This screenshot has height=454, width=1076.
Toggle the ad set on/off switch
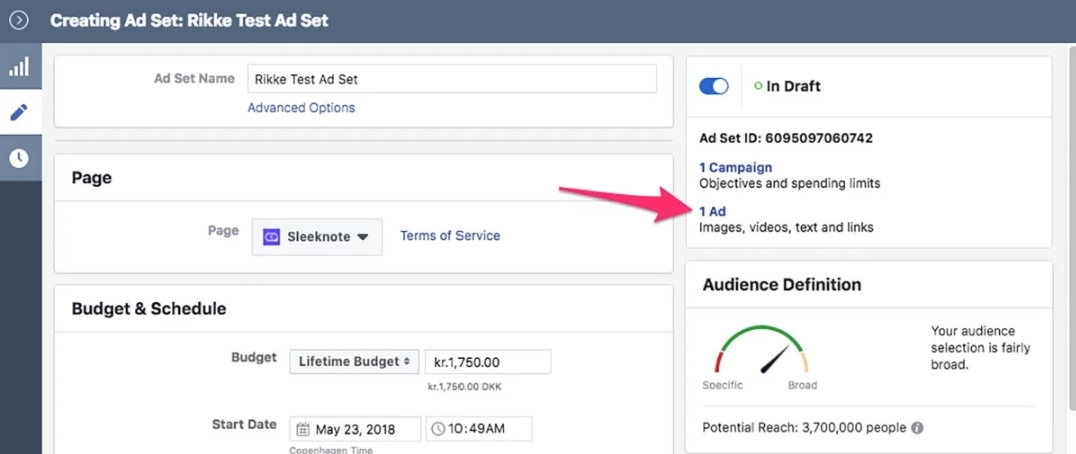pyautogui.click(x=714, y=86)
